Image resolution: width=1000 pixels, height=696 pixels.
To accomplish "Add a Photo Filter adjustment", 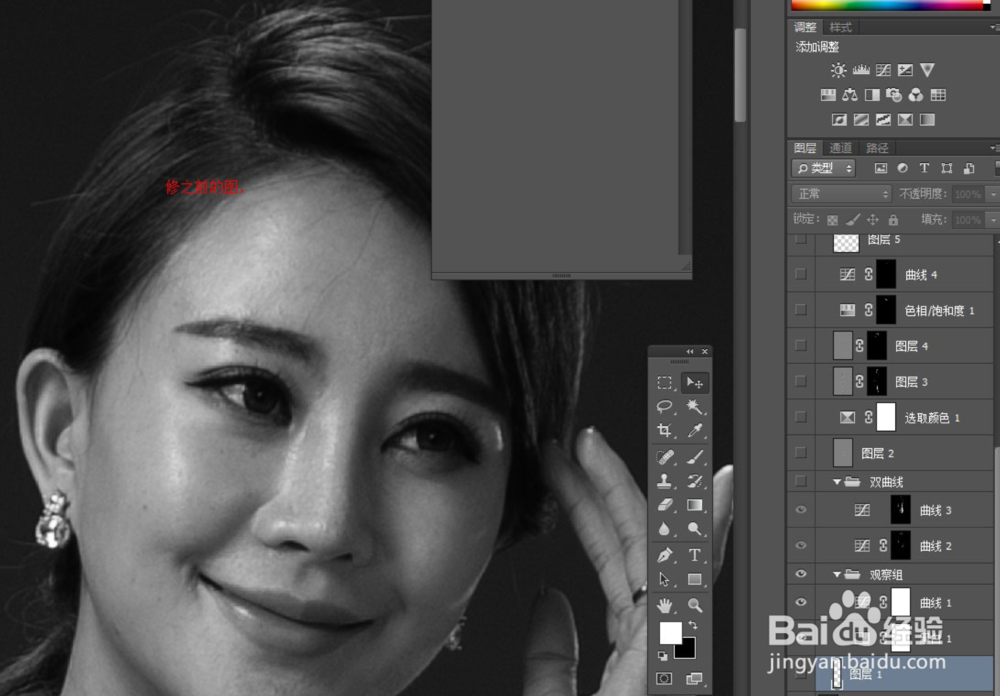I will coord(894,95).
